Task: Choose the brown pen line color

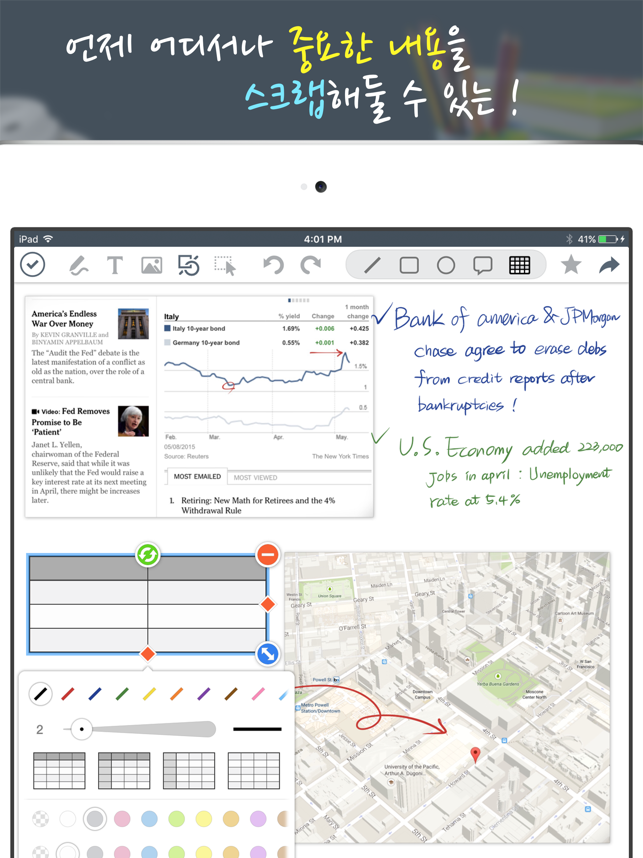Action: tap(231, 694)
